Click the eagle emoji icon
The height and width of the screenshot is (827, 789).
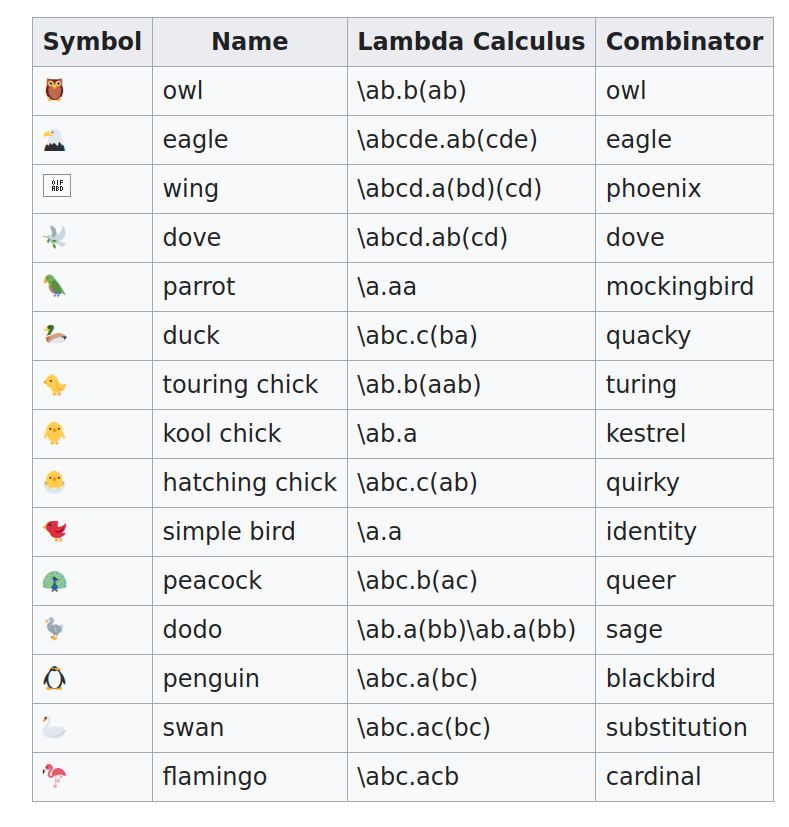pyautogui.click(x=54, y=140)
